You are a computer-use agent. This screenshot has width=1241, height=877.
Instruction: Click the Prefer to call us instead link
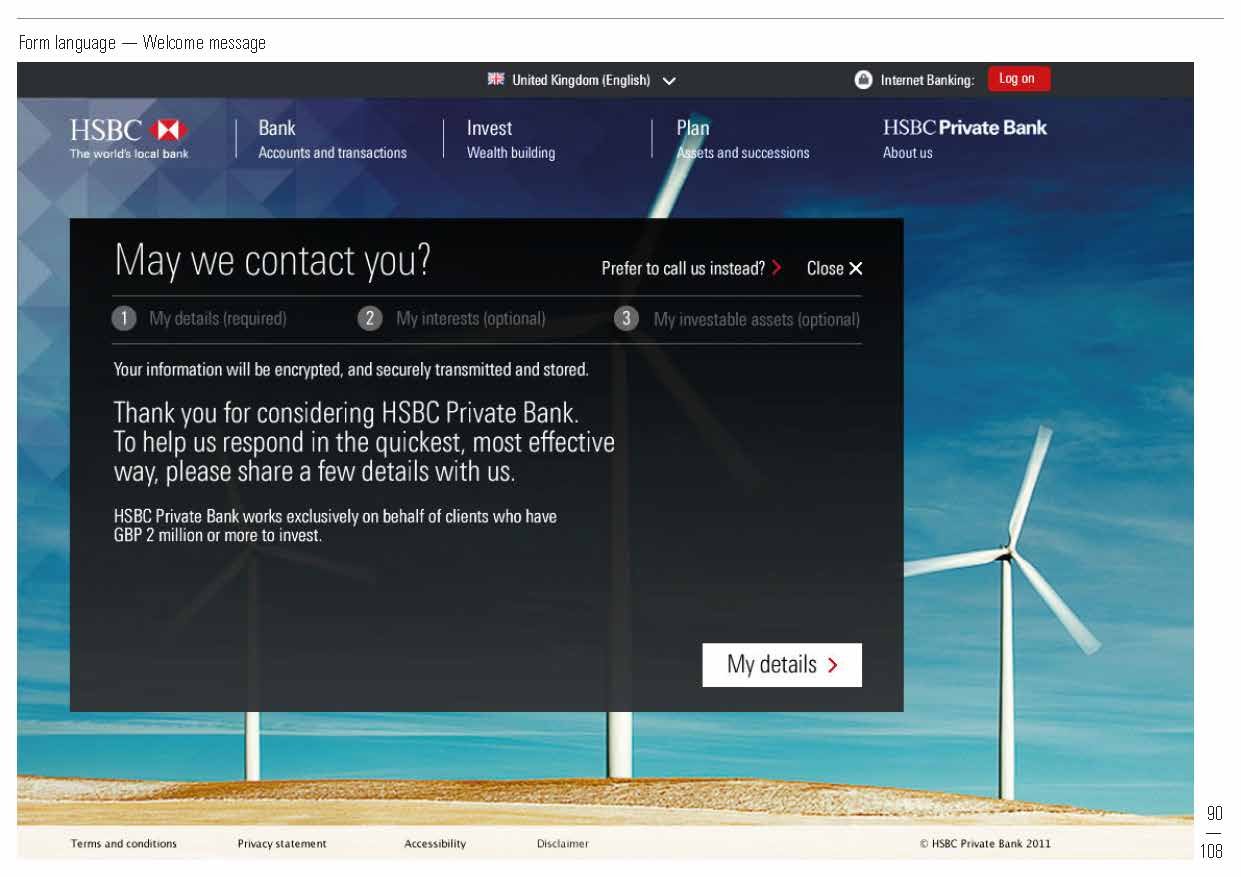click(691, 268)
